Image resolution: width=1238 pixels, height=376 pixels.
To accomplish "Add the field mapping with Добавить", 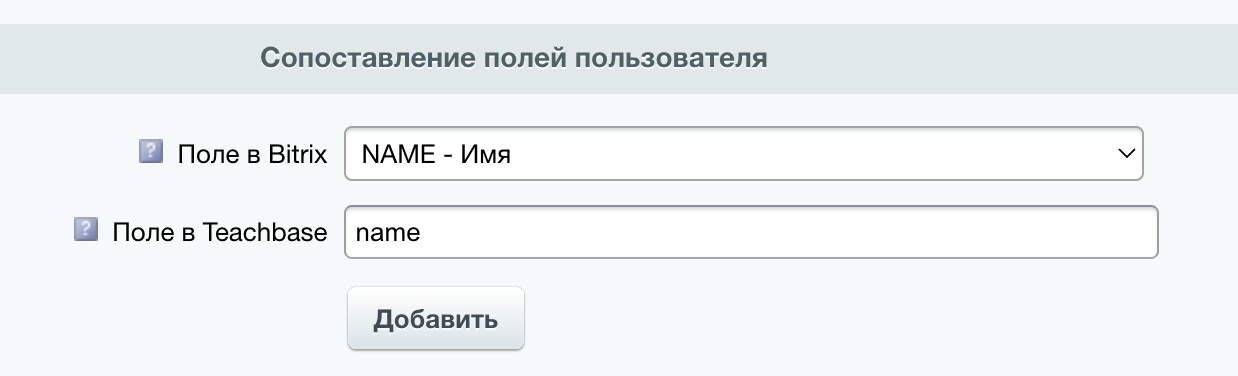I will [x=436, y=319].
